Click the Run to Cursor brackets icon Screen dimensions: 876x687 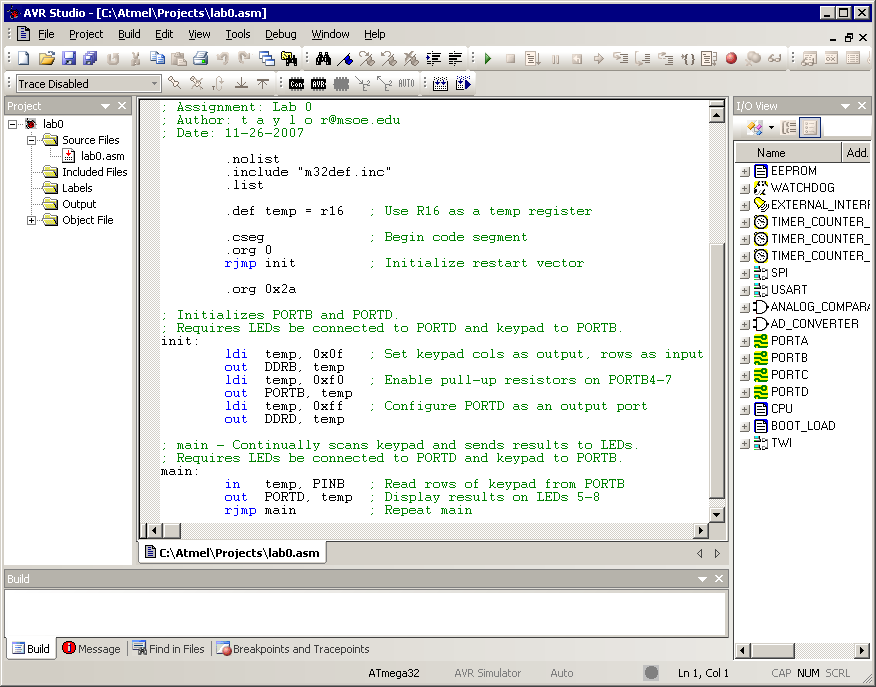[x=688, y=58]
